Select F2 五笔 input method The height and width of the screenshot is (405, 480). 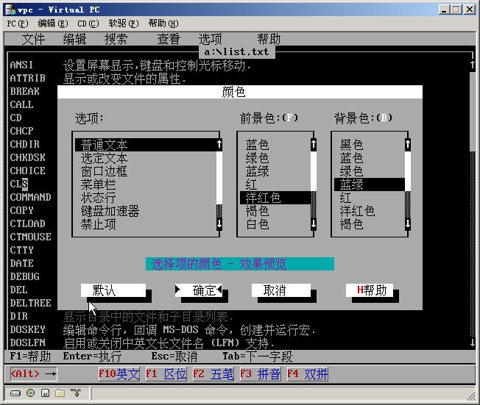213,374
